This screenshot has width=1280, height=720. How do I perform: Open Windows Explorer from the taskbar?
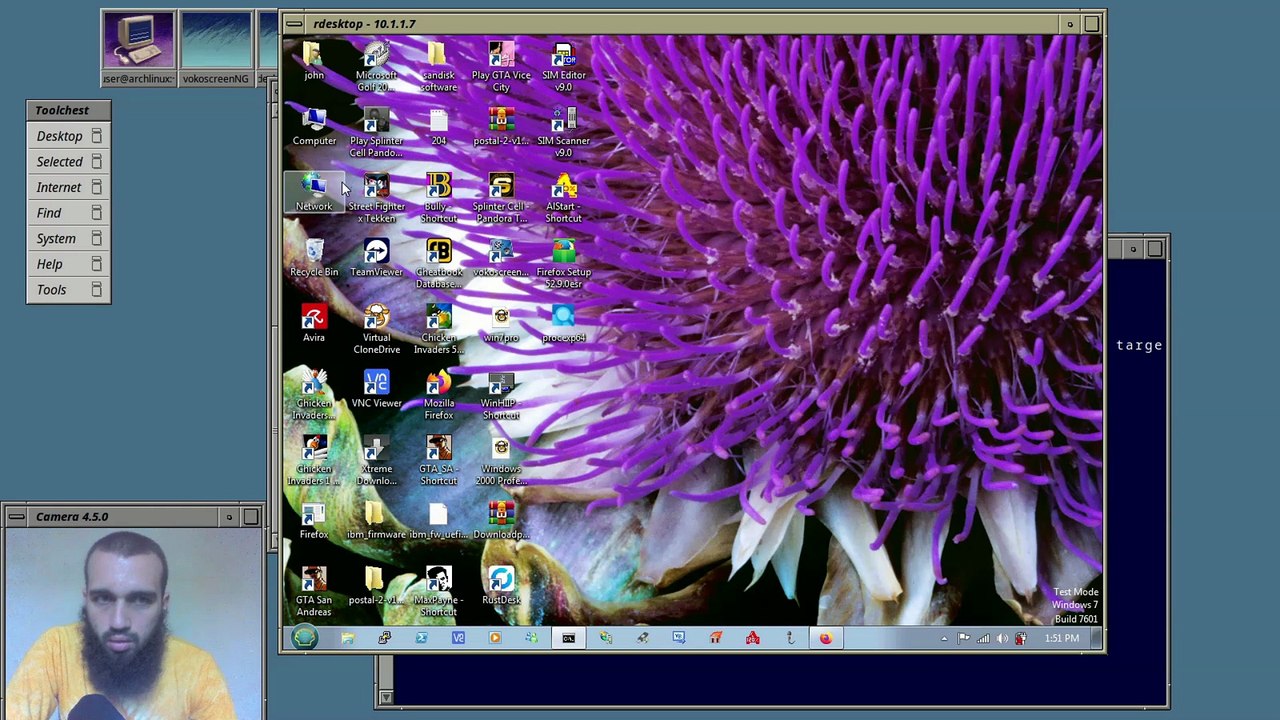point(347,638)
